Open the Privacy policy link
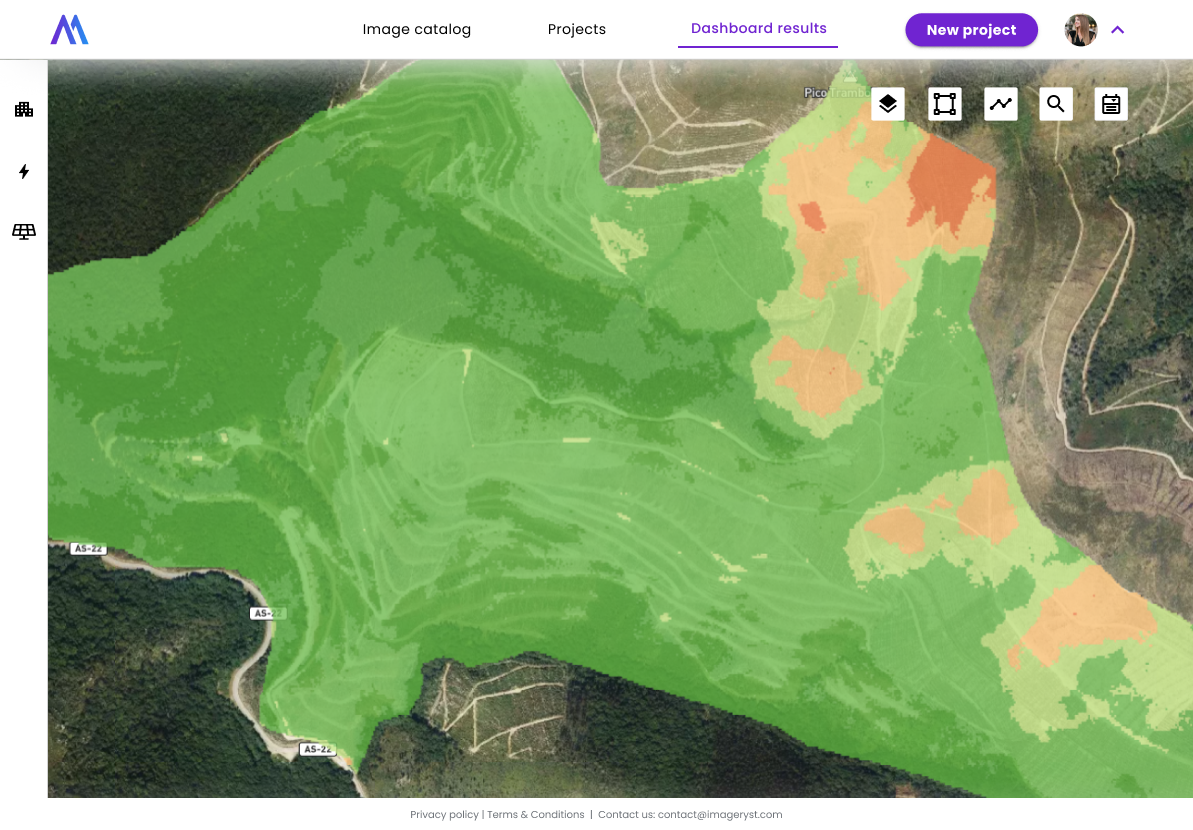The width and height of the screenshot is (1193, 830). click(x=444, y=815)
